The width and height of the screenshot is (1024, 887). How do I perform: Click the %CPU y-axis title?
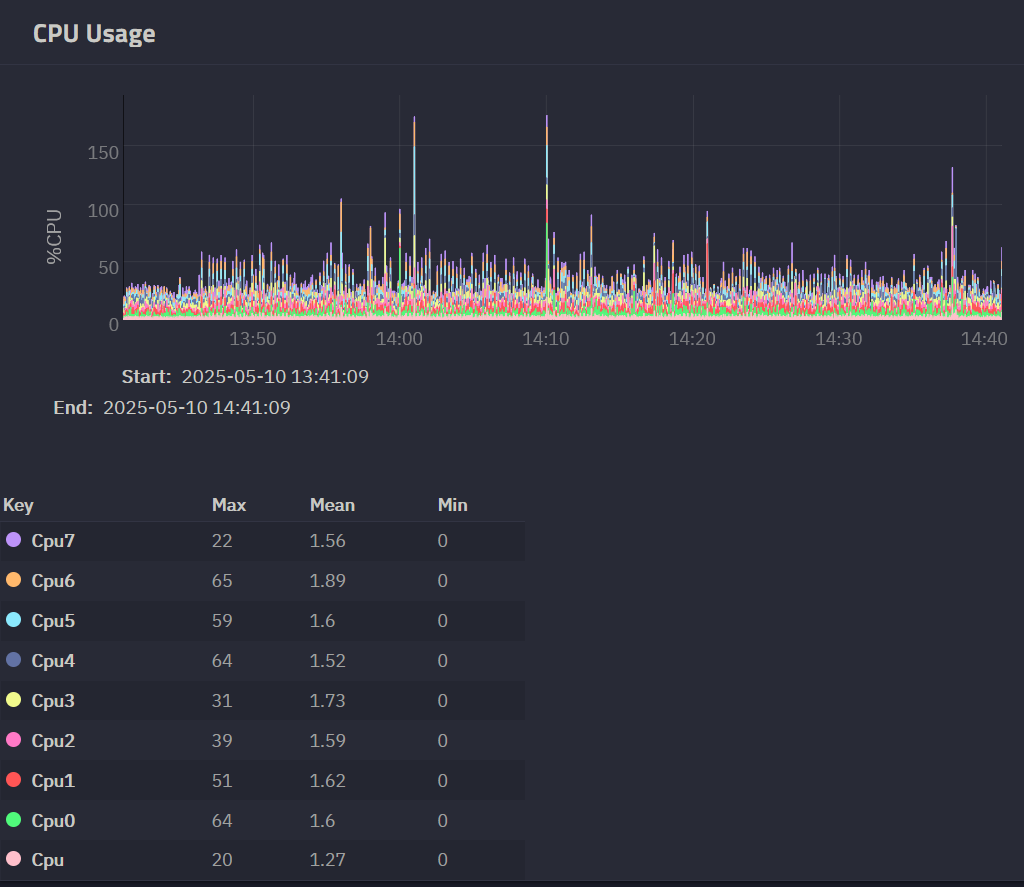click(x=54, y=236)
